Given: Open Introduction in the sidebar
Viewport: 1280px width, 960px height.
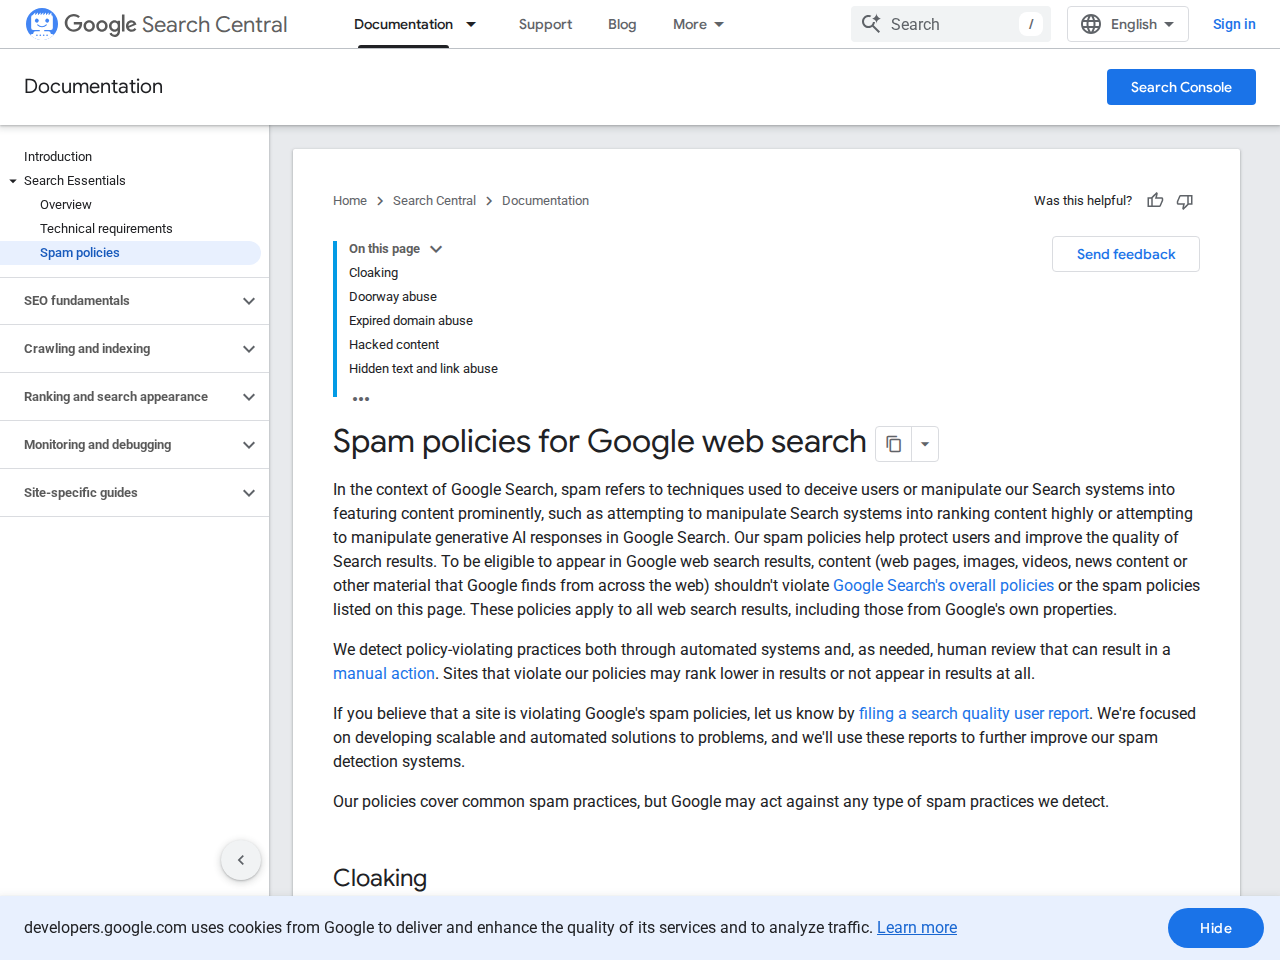Looking at the screenshot, I should click(58, 157).
